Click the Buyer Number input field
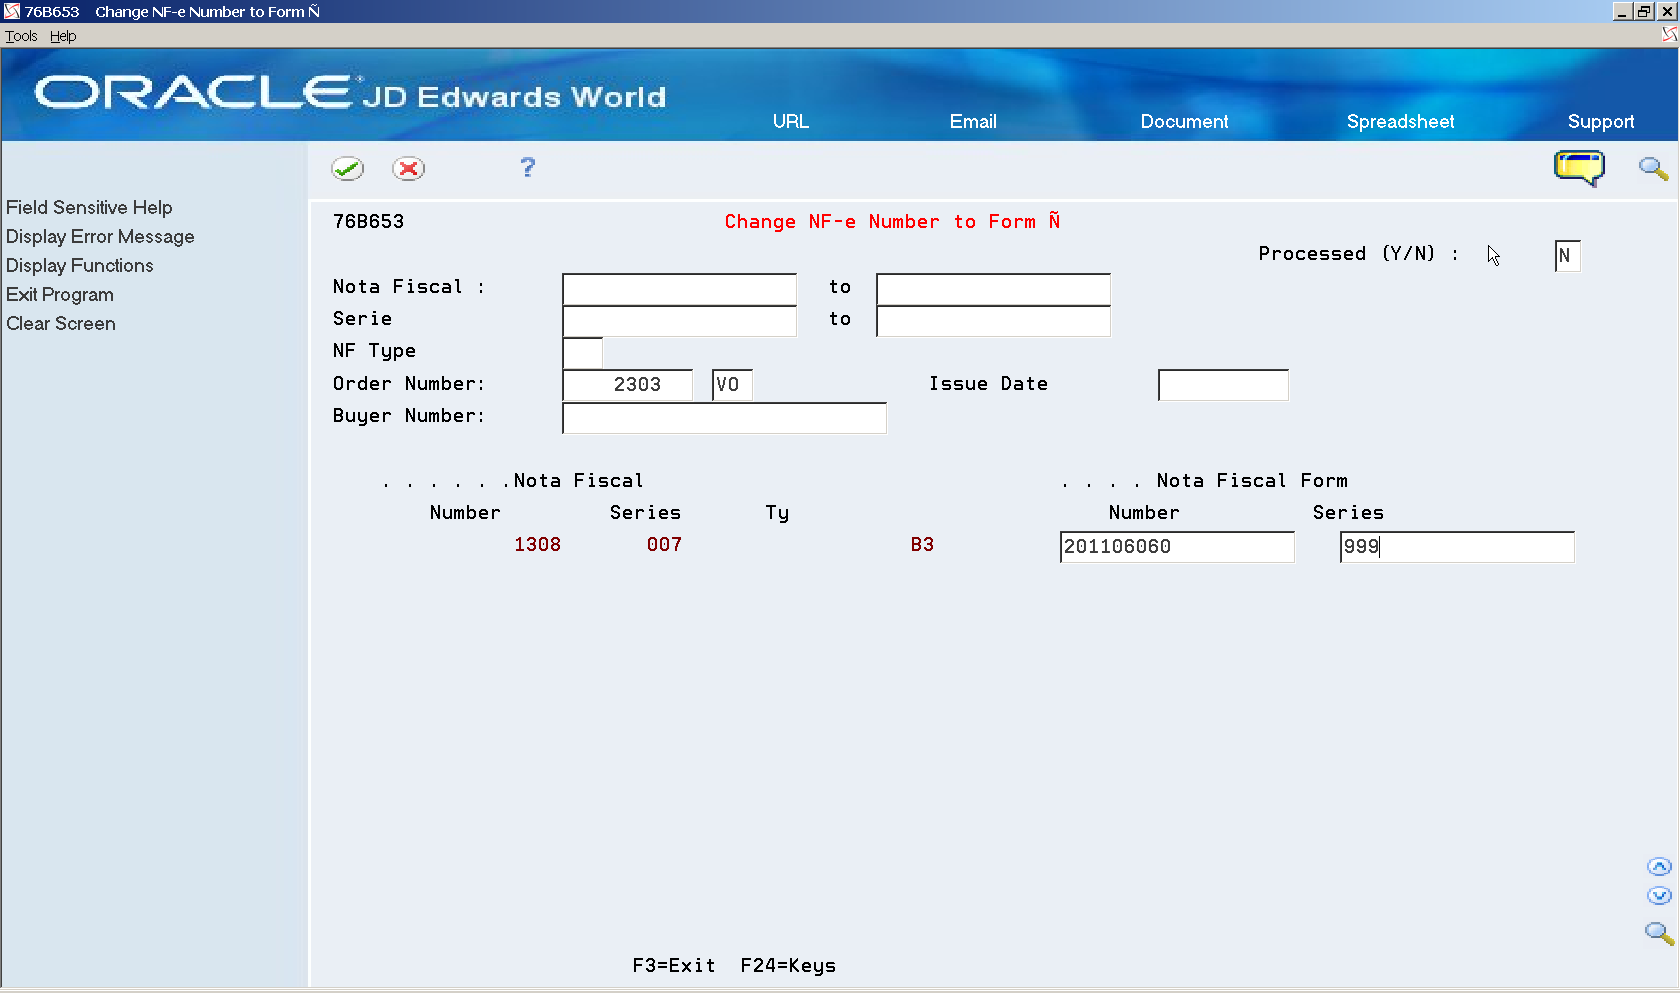This screenshot has width=1680, height=993. tap(723, 417)
